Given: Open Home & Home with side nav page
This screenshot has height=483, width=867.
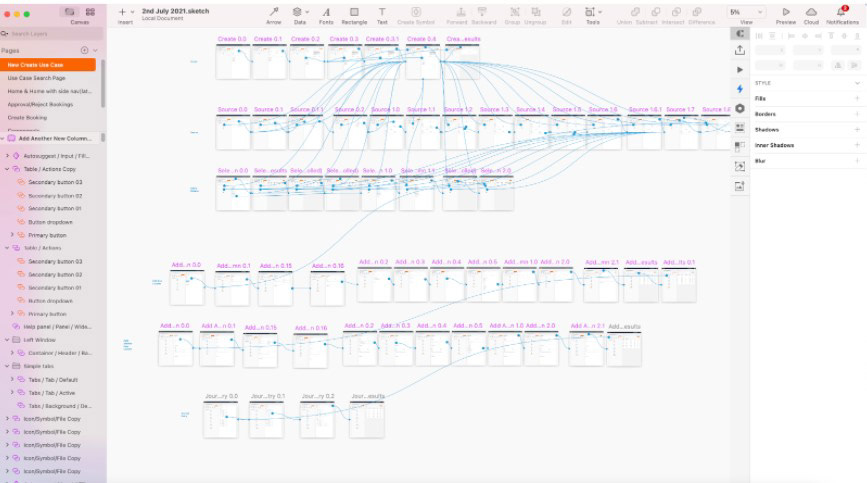Looking at the screenshot, I should click(x=48, y=91).
